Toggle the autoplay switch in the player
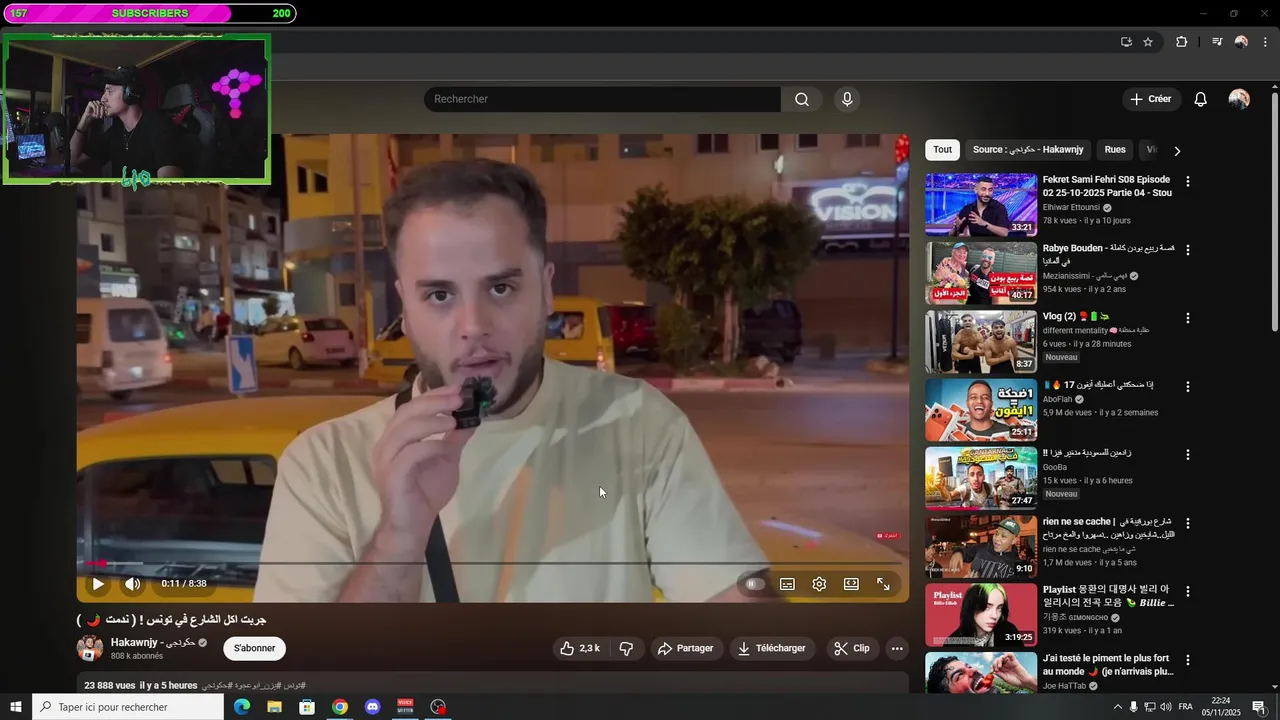 tap(755, 584)
